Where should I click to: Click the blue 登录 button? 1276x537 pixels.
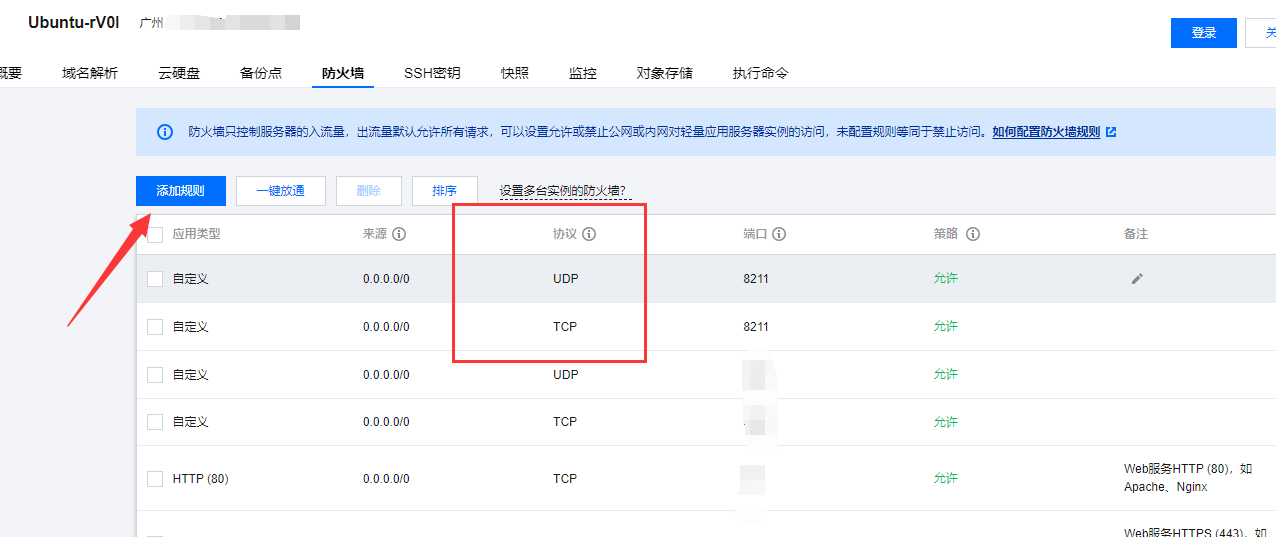[1203, 33]
